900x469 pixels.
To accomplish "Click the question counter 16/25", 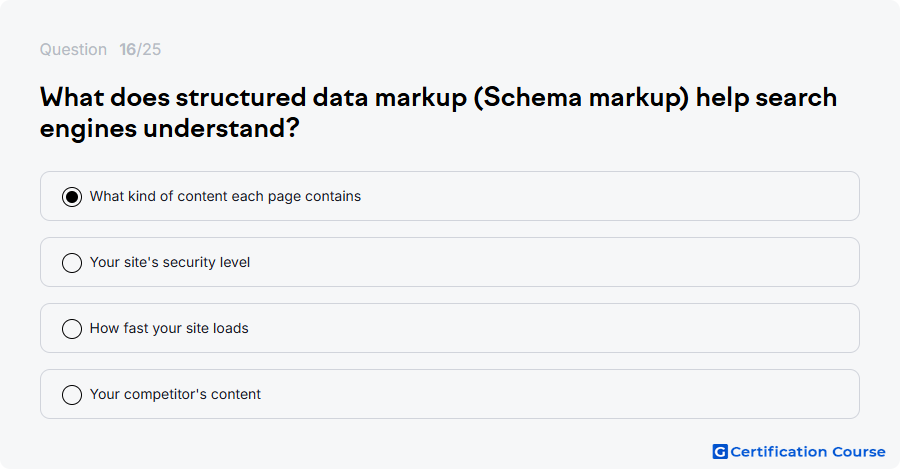I will click(140, 49).
